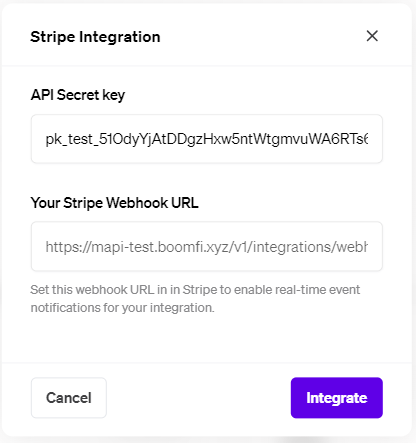Click the API Secret key input field
The image size is (416, 443).
pos(207,139)
